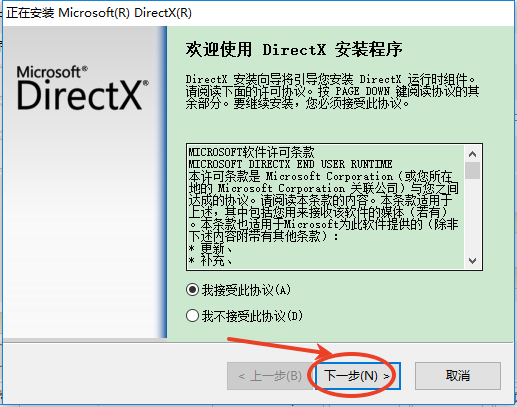Click window title "正在安装 Microsoft(R) DirectX(R)"

(99, 13)
